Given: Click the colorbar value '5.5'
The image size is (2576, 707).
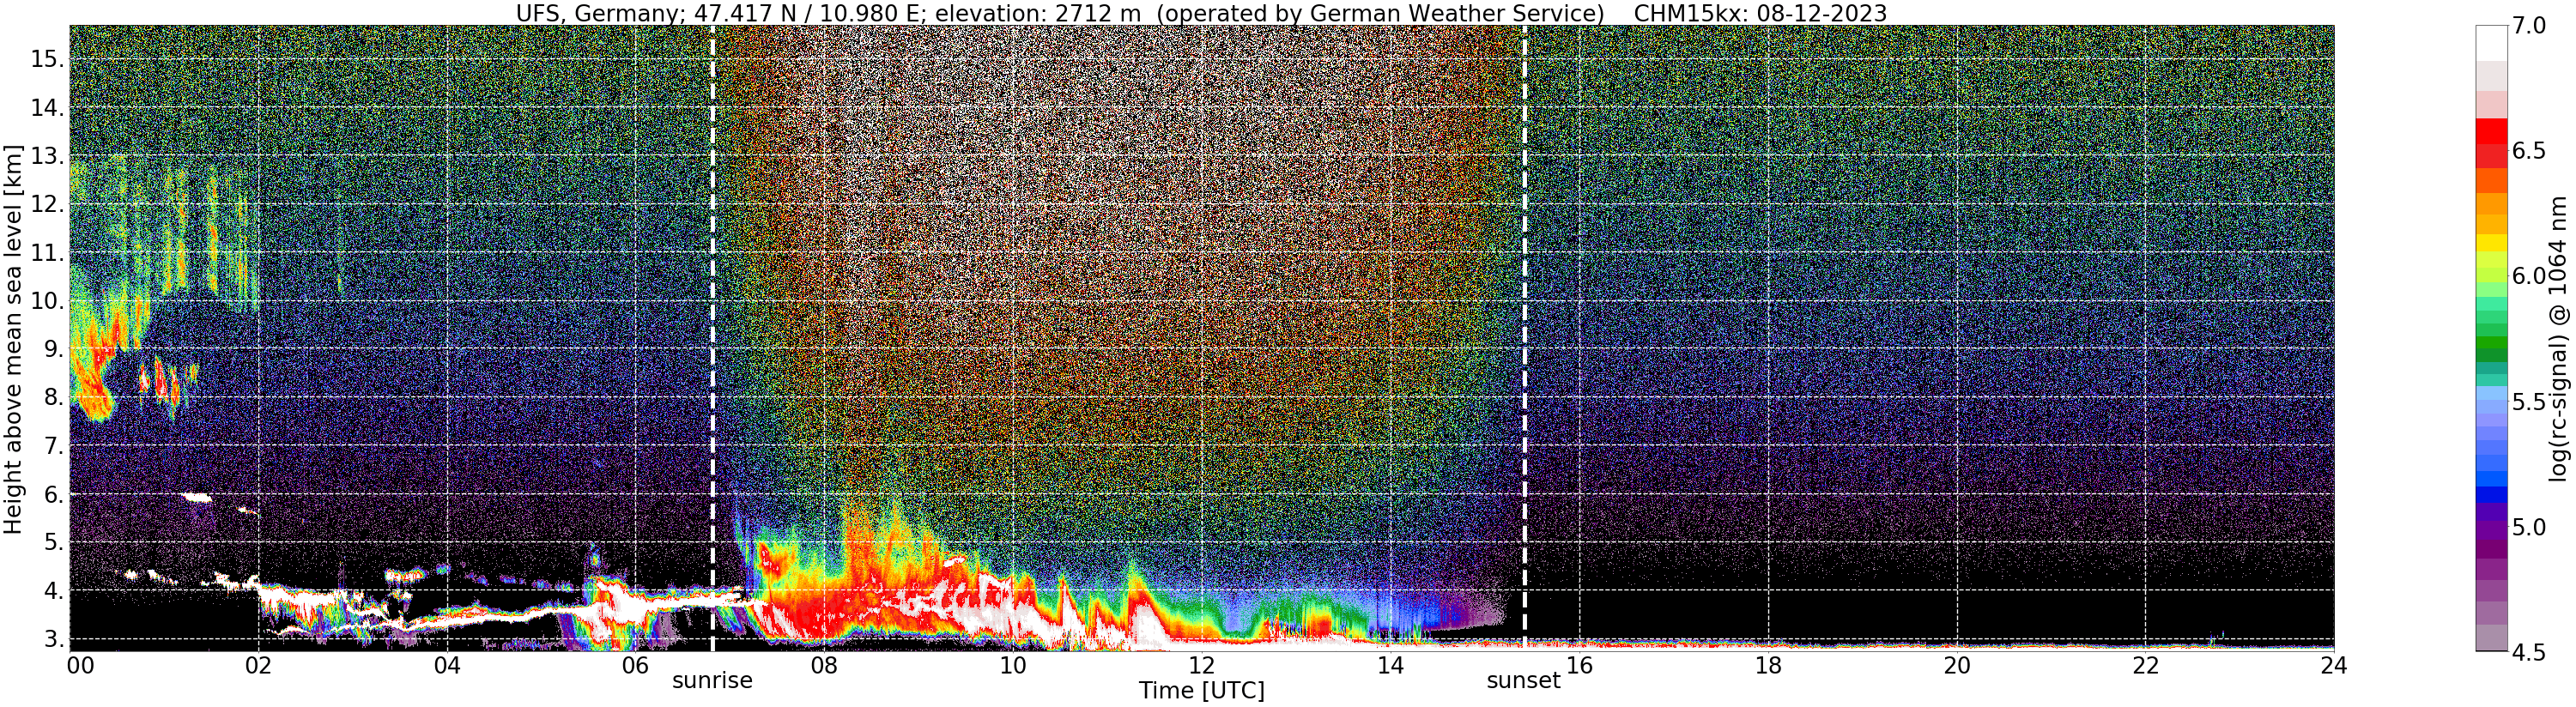Looking at the screenshot, I should (x=2529, y=402).
